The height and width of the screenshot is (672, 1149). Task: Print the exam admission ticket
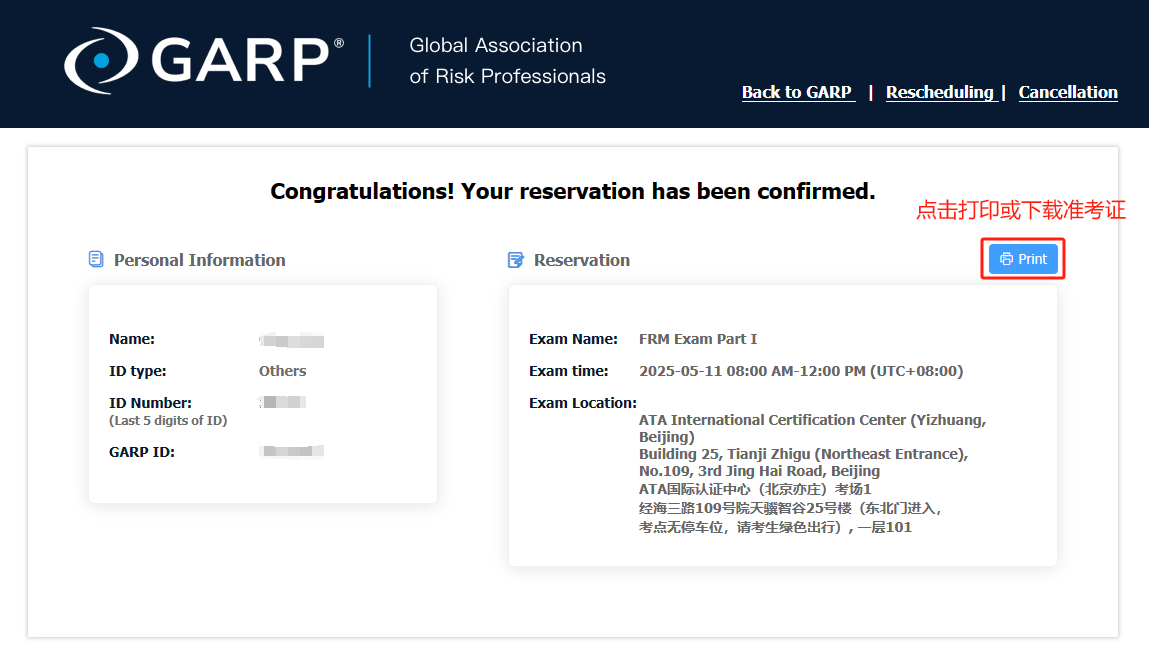tap(1023, 259)
